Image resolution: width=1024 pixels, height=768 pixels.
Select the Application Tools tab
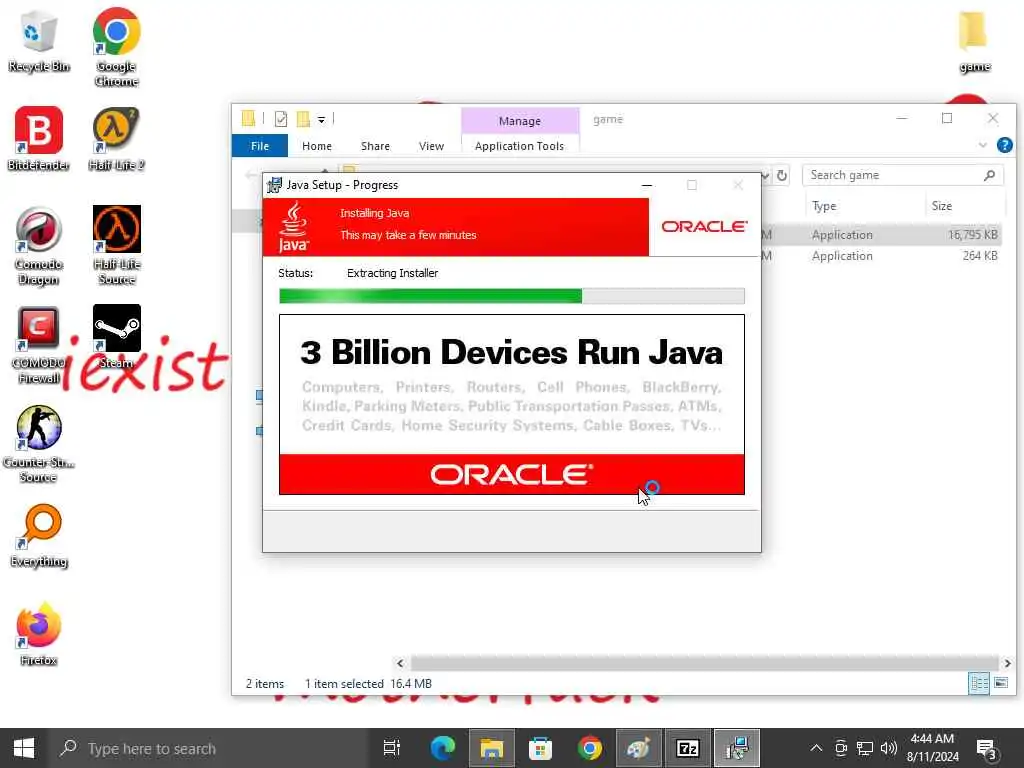coord(519,146)
